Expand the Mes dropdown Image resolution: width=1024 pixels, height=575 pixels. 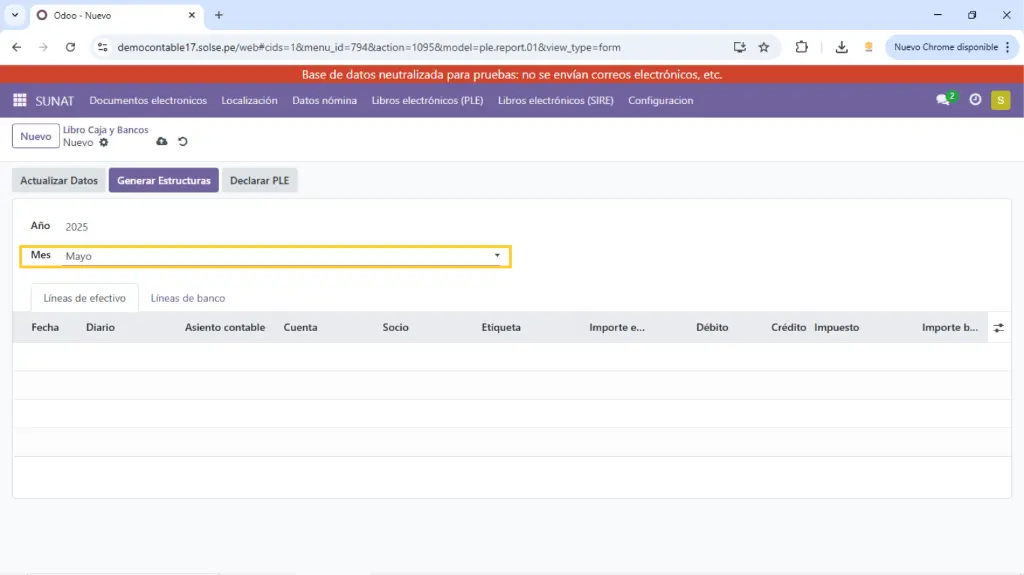click(x=497, y=256)
